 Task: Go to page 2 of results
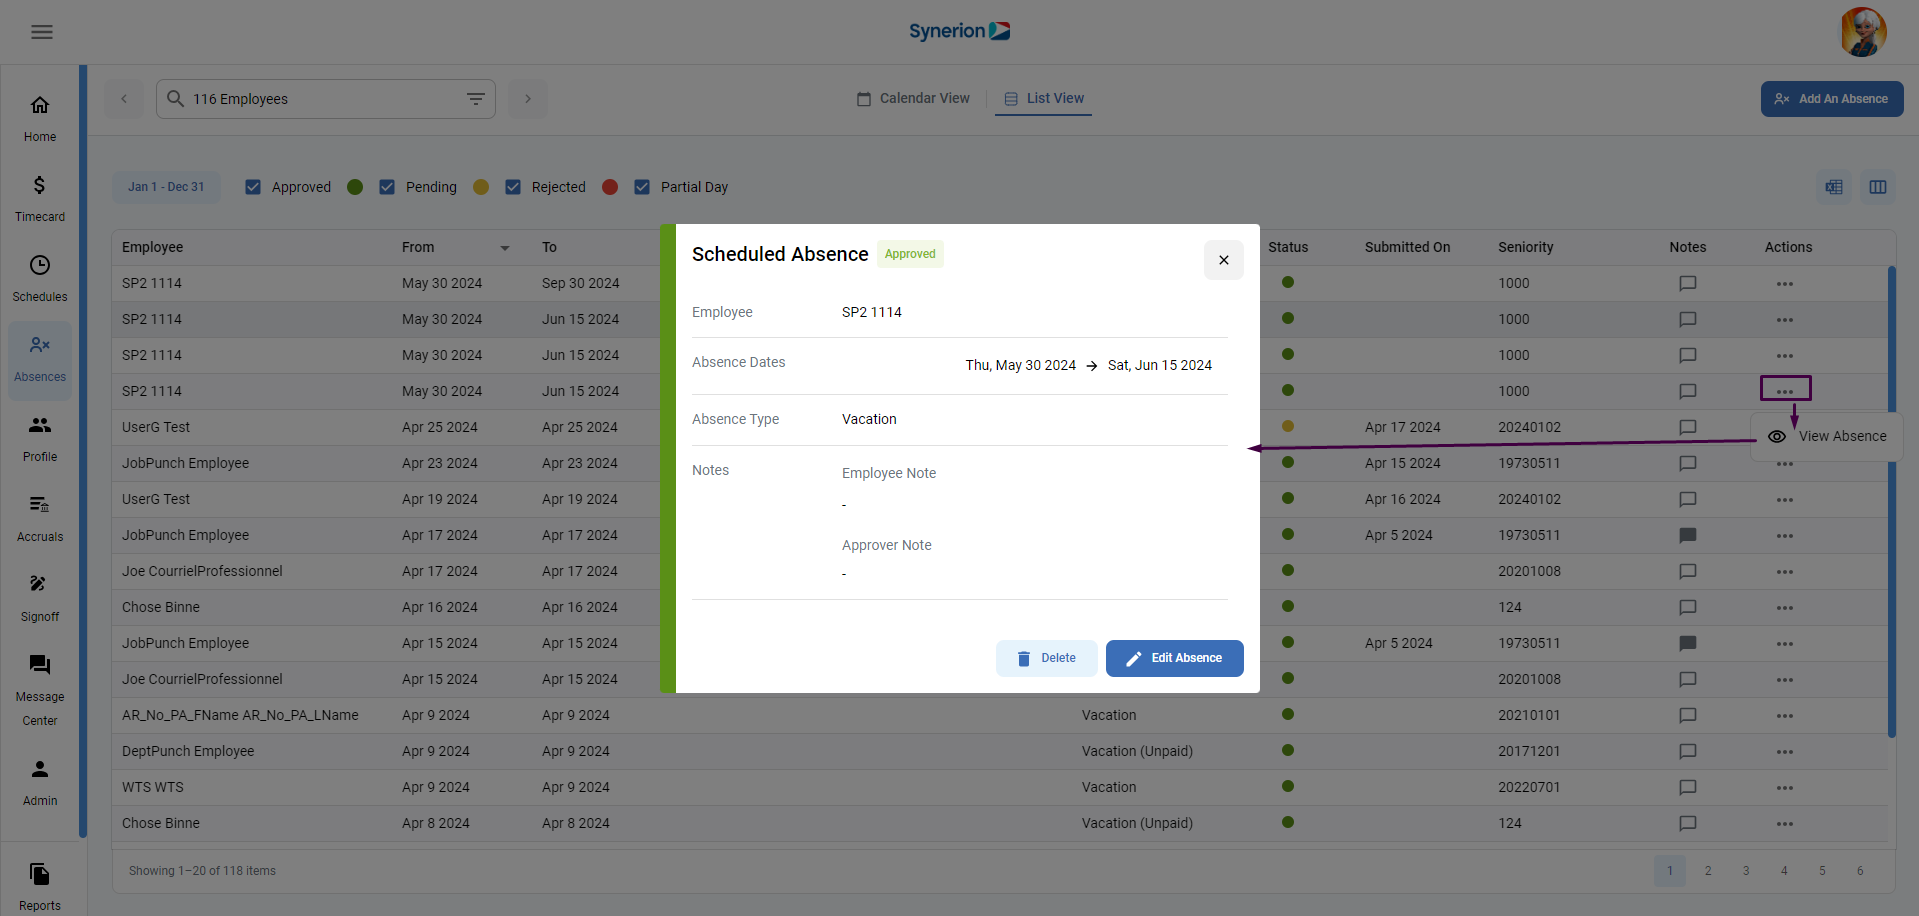click(x=1708, y=871)
